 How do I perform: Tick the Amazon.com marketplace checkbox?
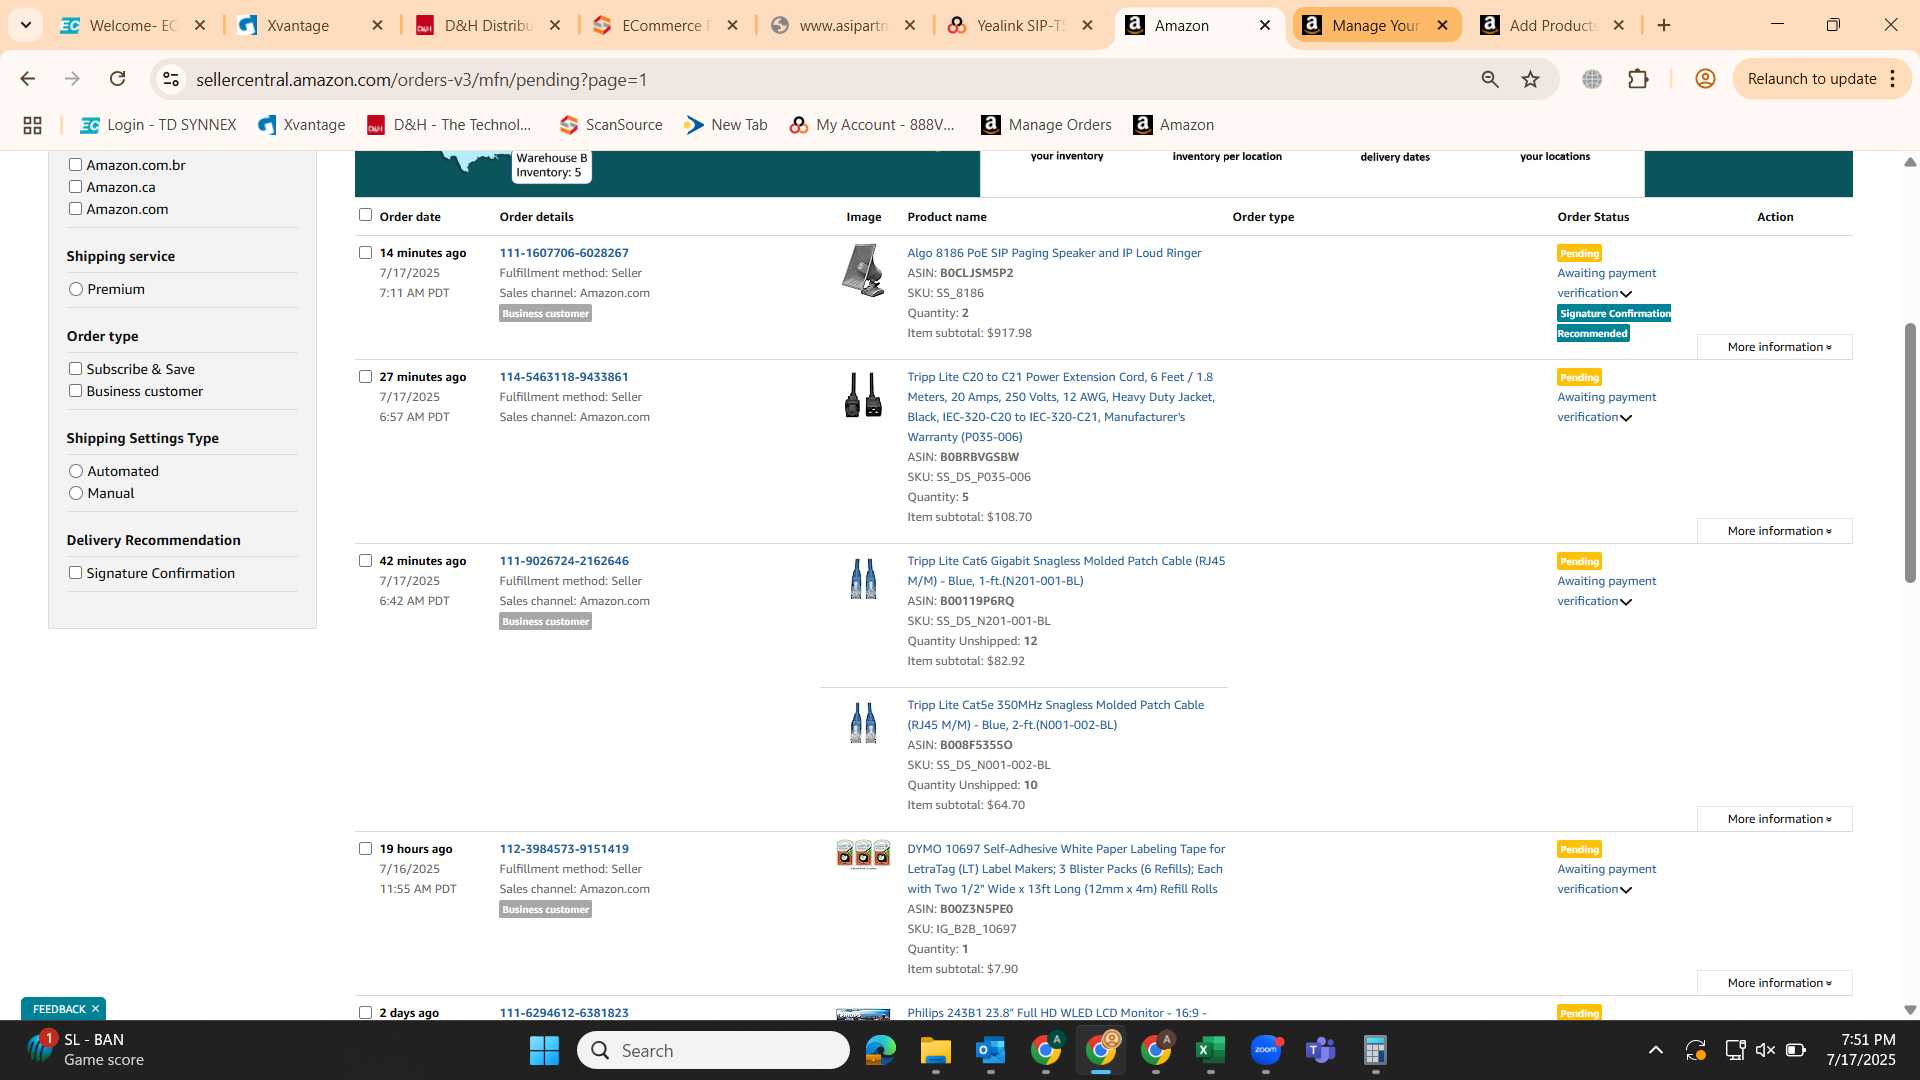[75, 209]
